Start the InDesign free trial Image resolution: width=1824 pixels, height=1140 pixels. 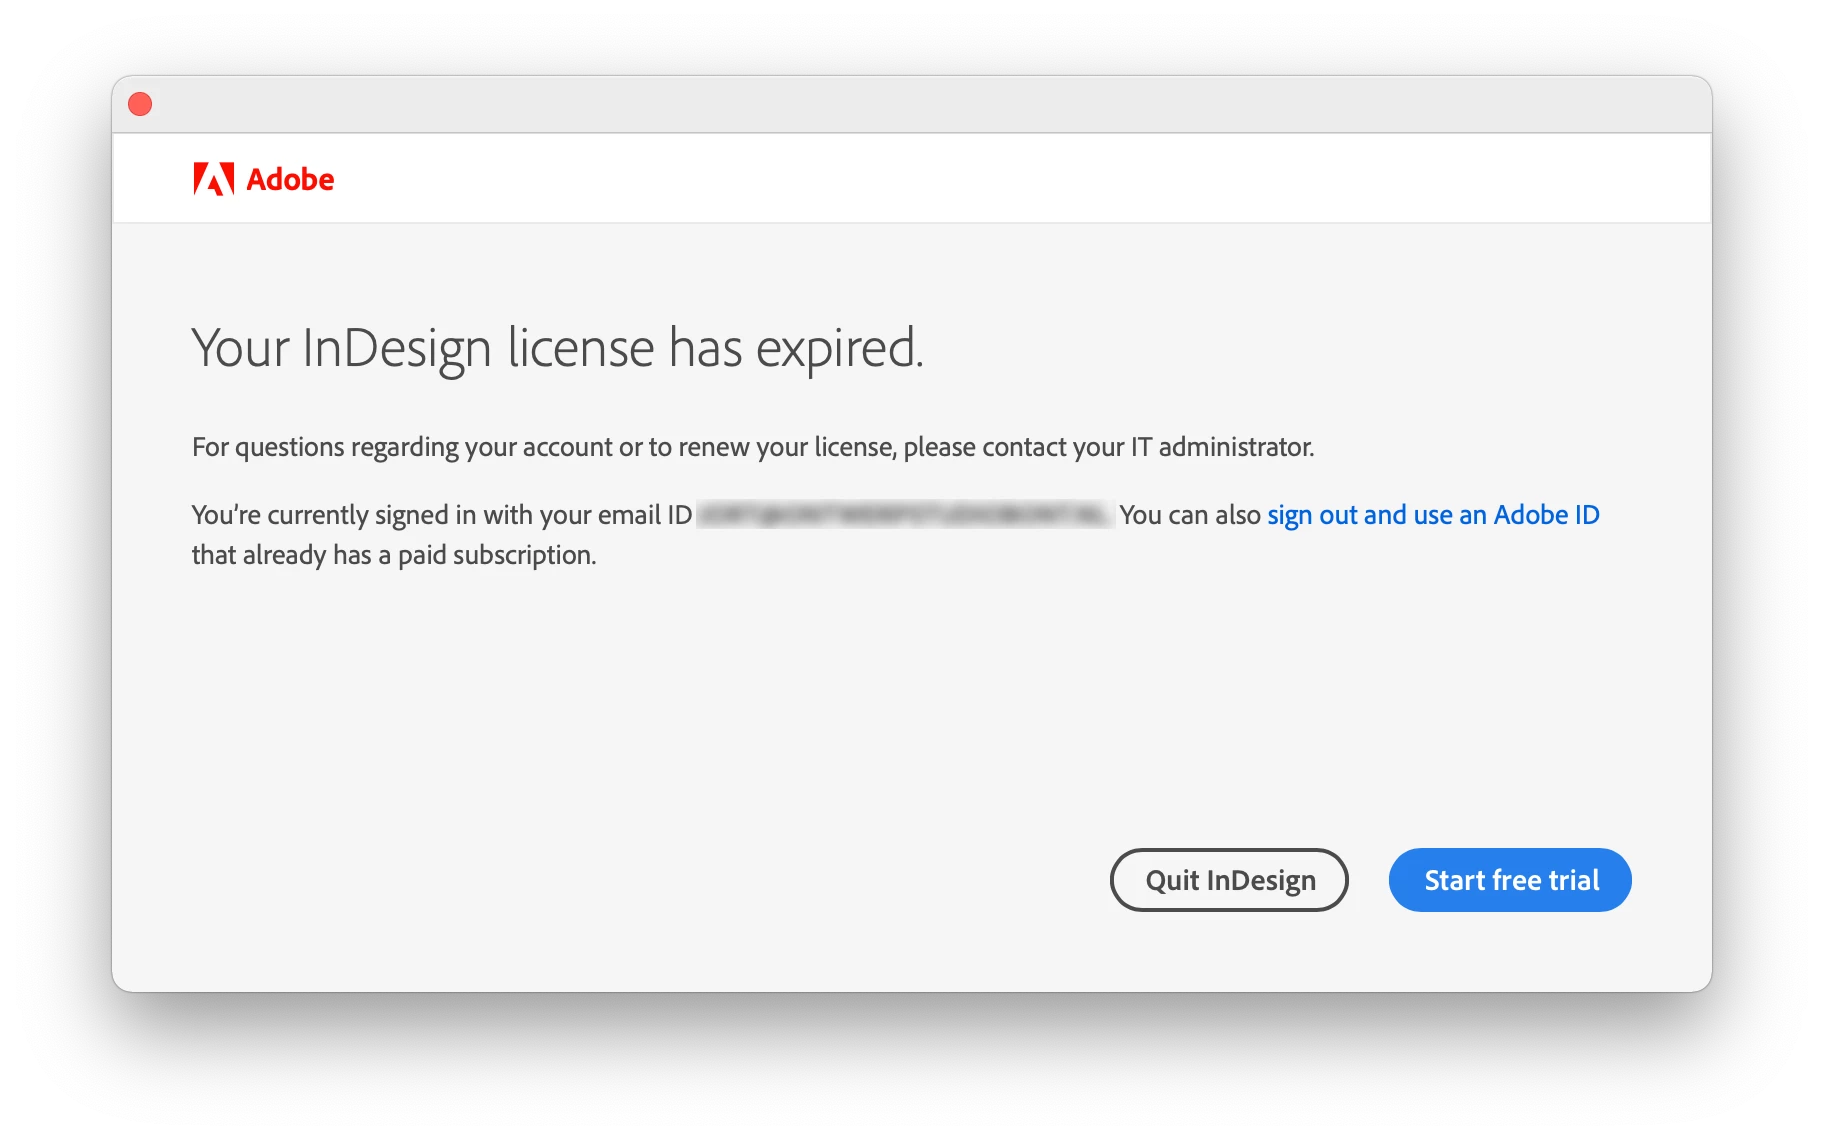tap(1510, 880)
